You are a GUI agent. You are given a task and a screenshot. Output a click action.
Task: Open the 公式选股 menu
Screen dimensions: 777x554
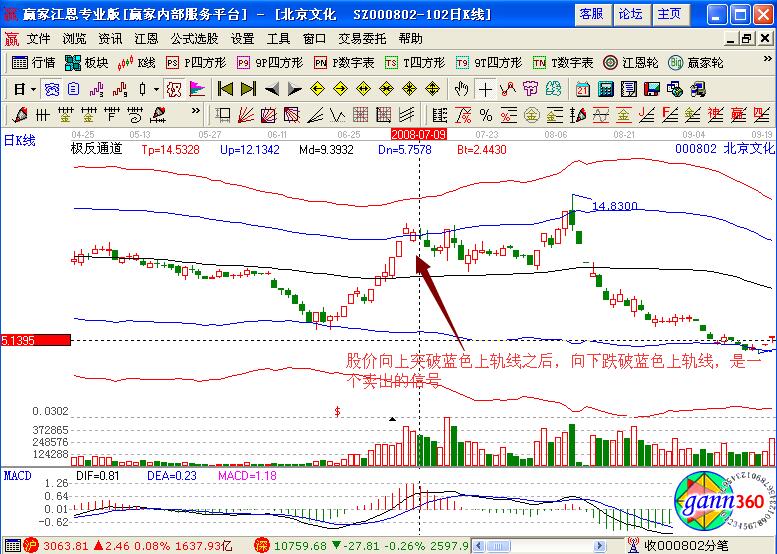(x=194, y=38)
